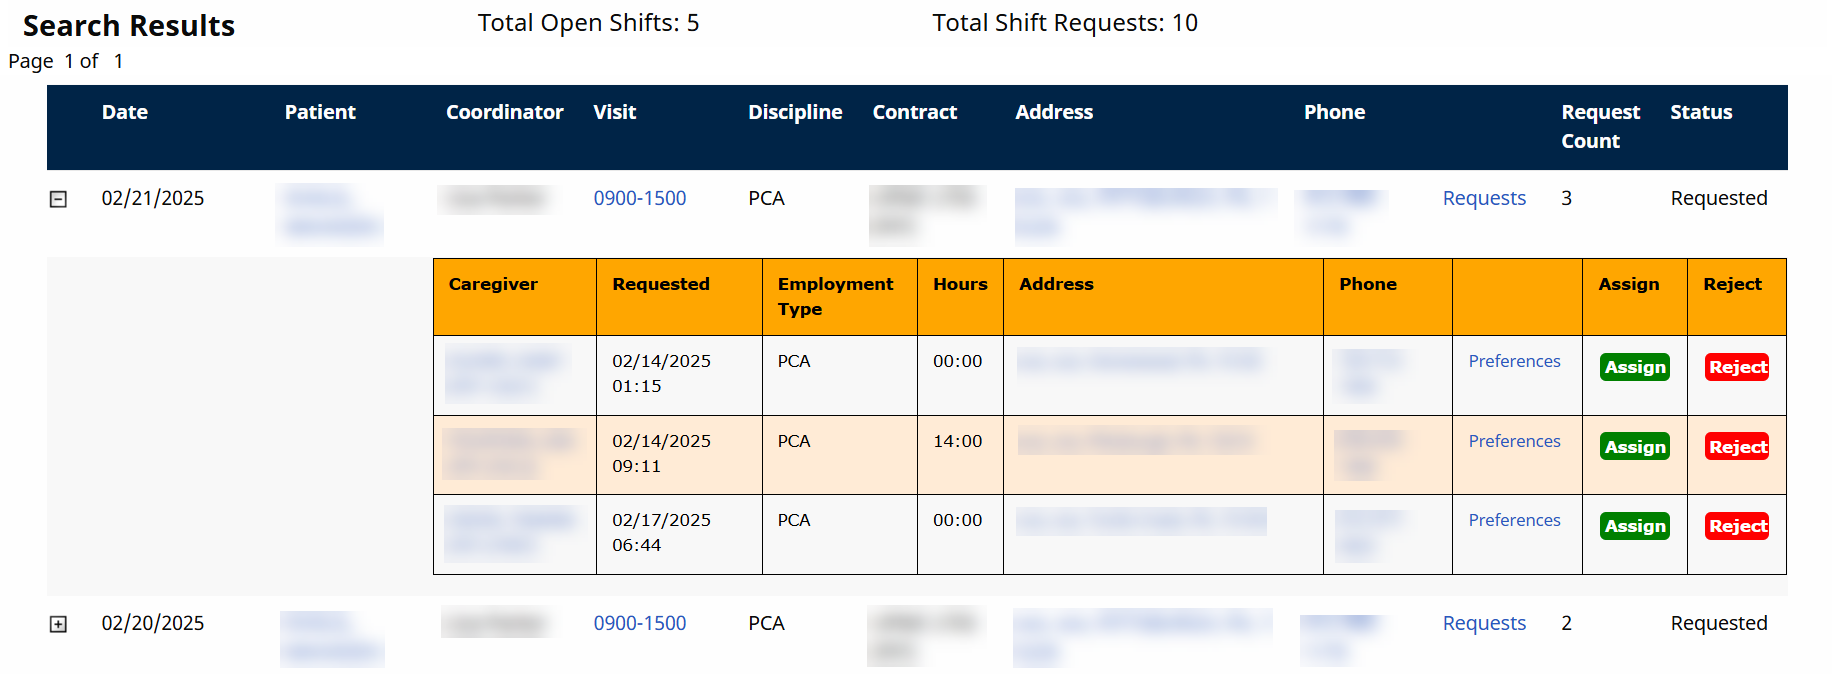Image resolution: width=1832 pixels, height=674 pixels.
Task: Click the Date column header
Action: (x=124, y=112)
